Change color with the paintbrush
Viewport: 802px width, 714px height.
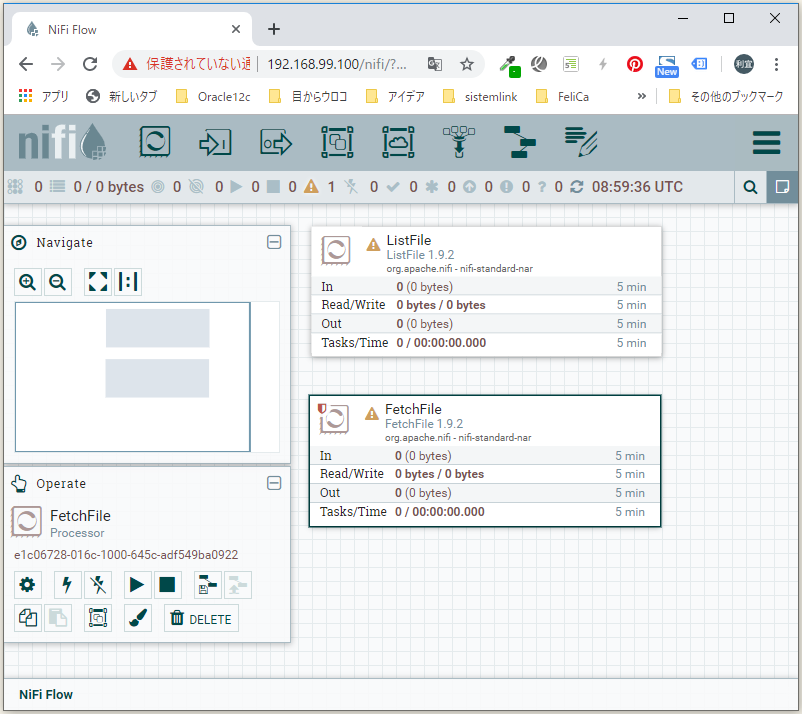[x=138, y=618]
